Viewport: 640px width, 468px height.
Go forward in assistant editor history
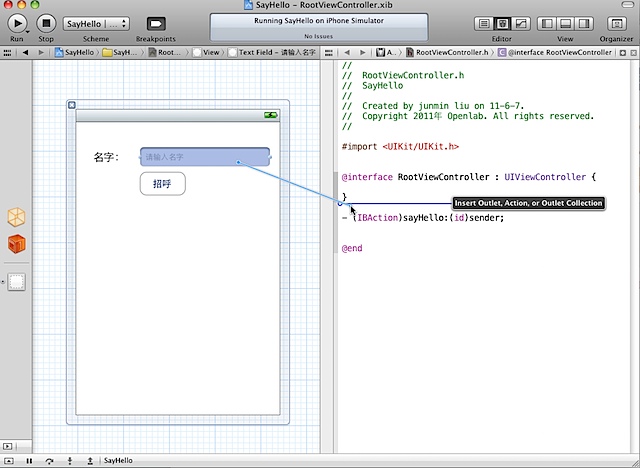pyautogui.click(x=362, y=53)
